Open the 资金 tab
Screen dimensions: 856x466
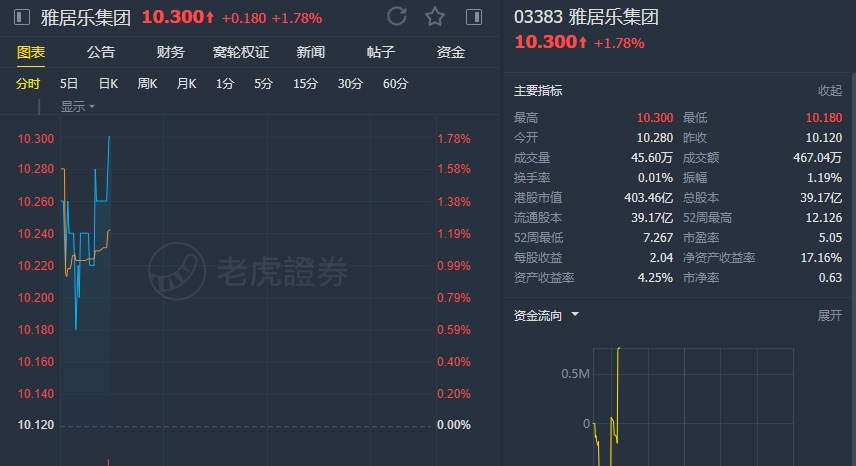pos(450,52)
